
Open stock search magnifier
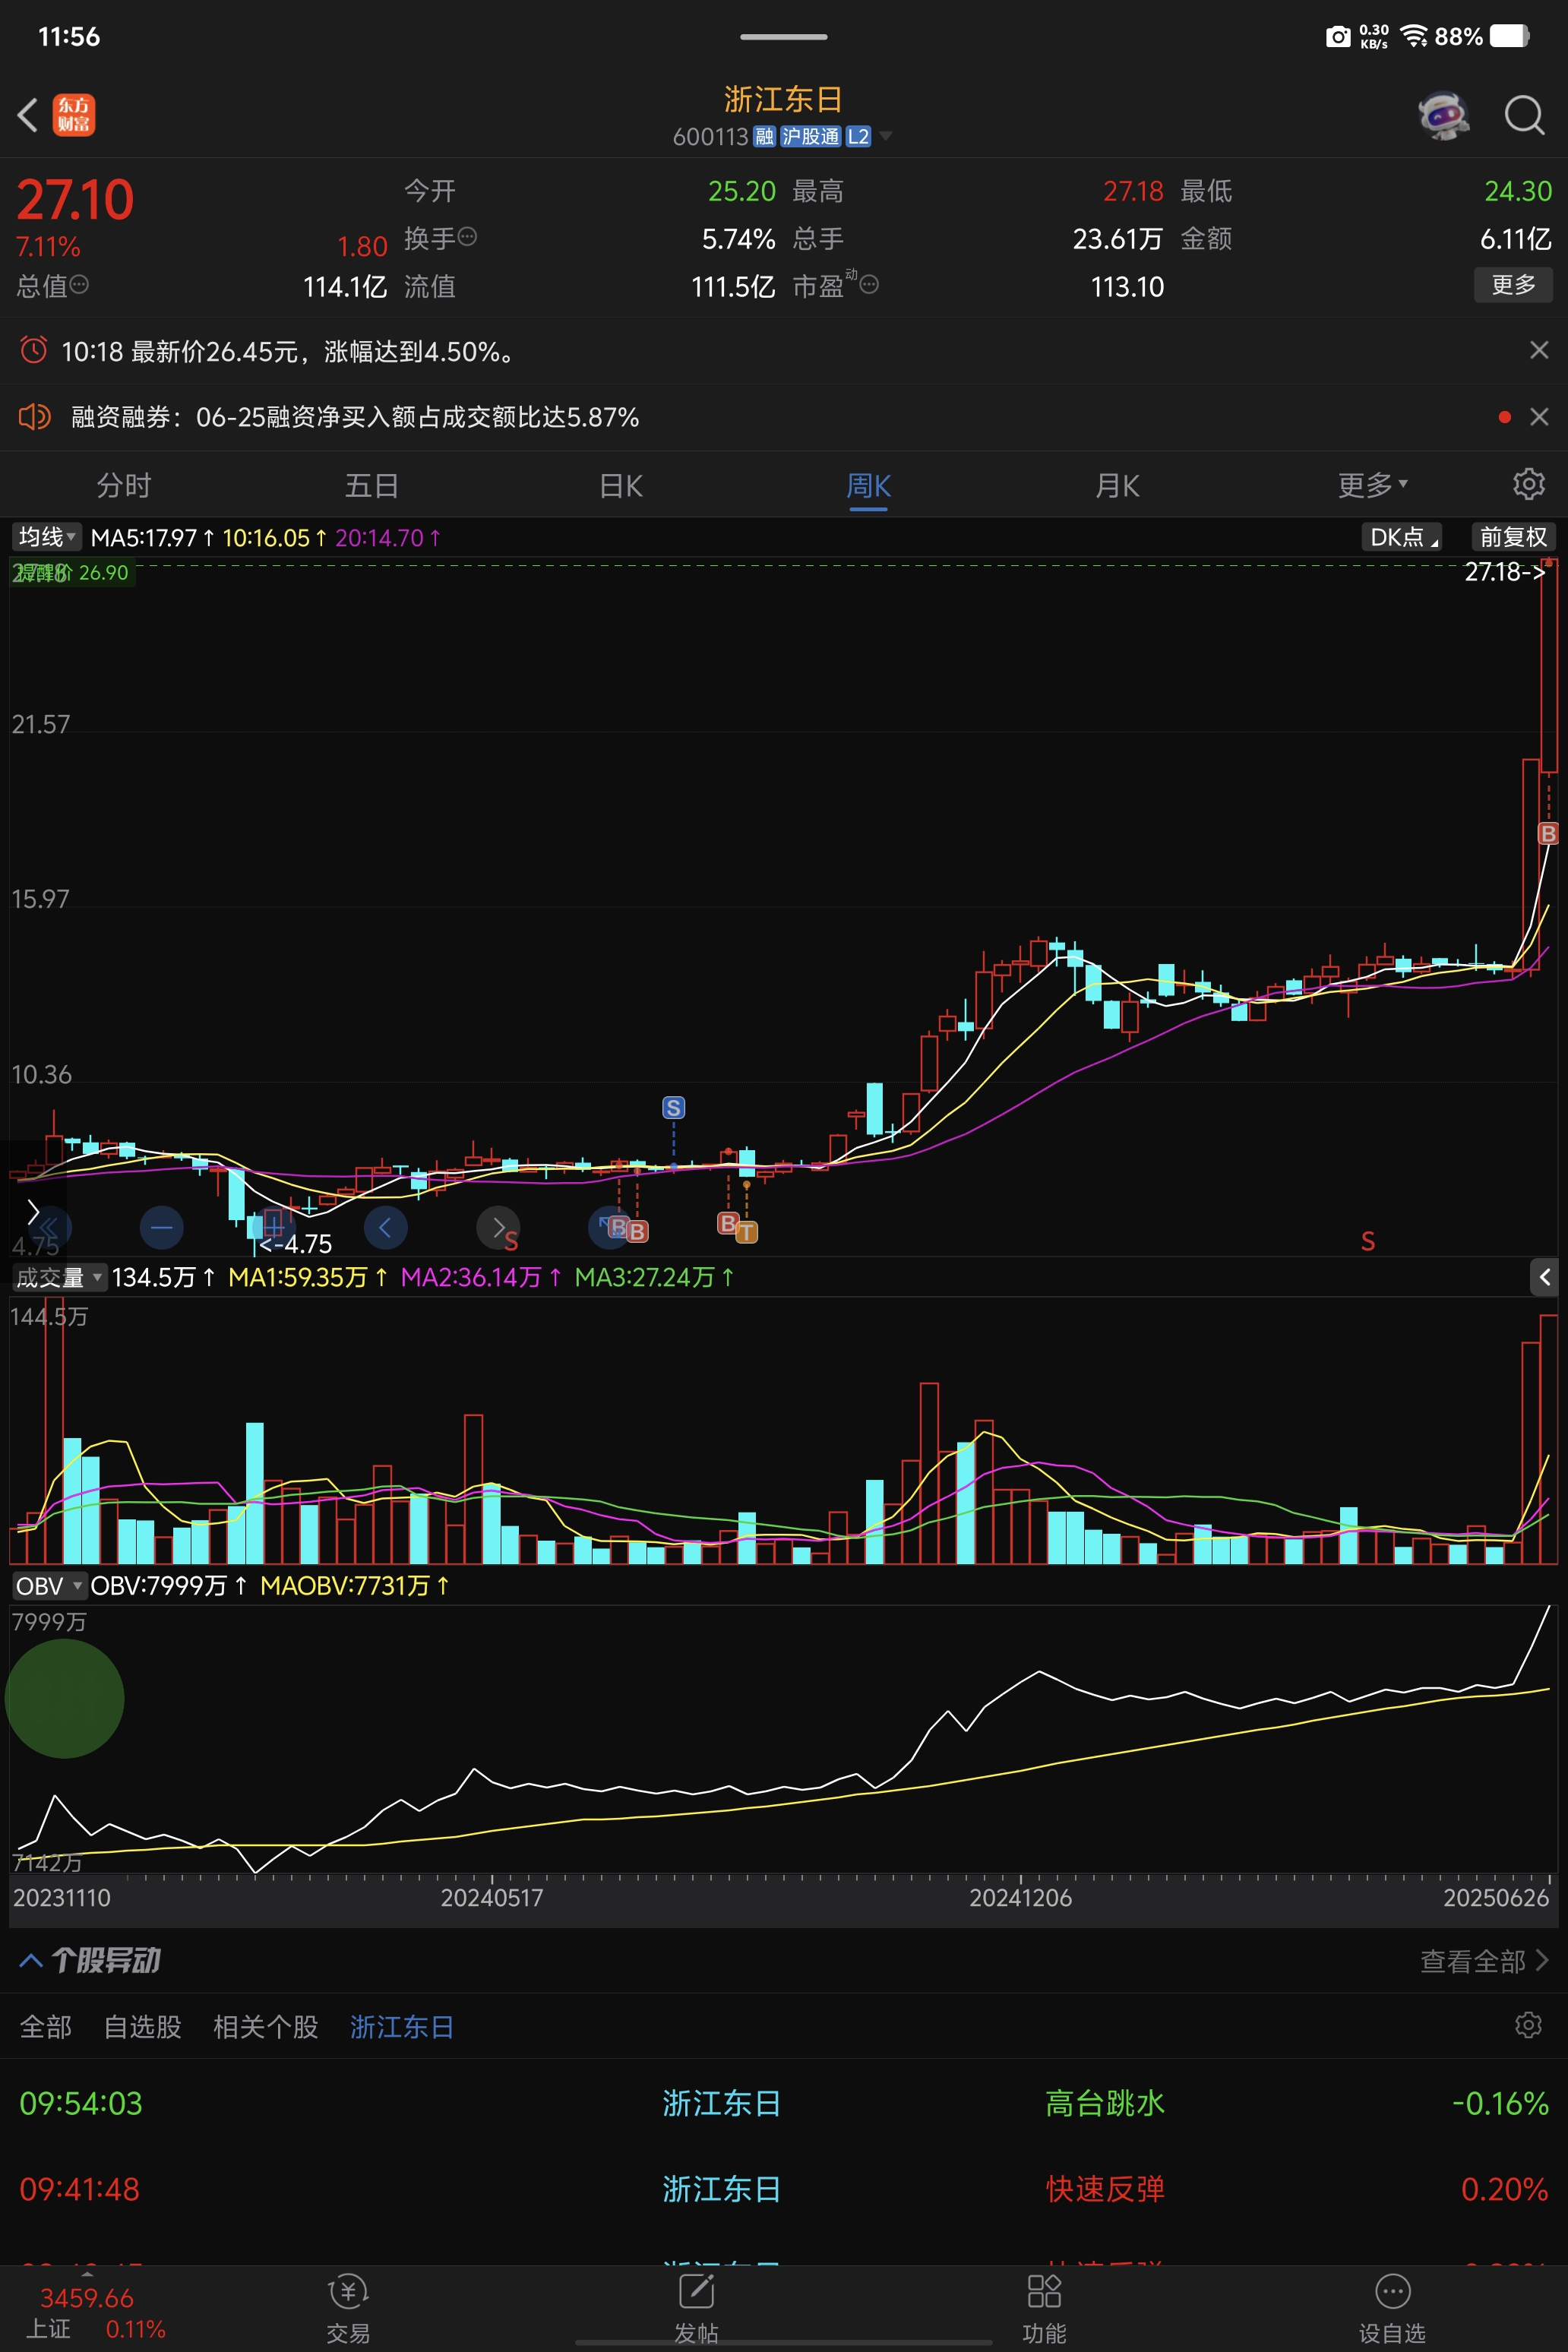(1525, 115)
